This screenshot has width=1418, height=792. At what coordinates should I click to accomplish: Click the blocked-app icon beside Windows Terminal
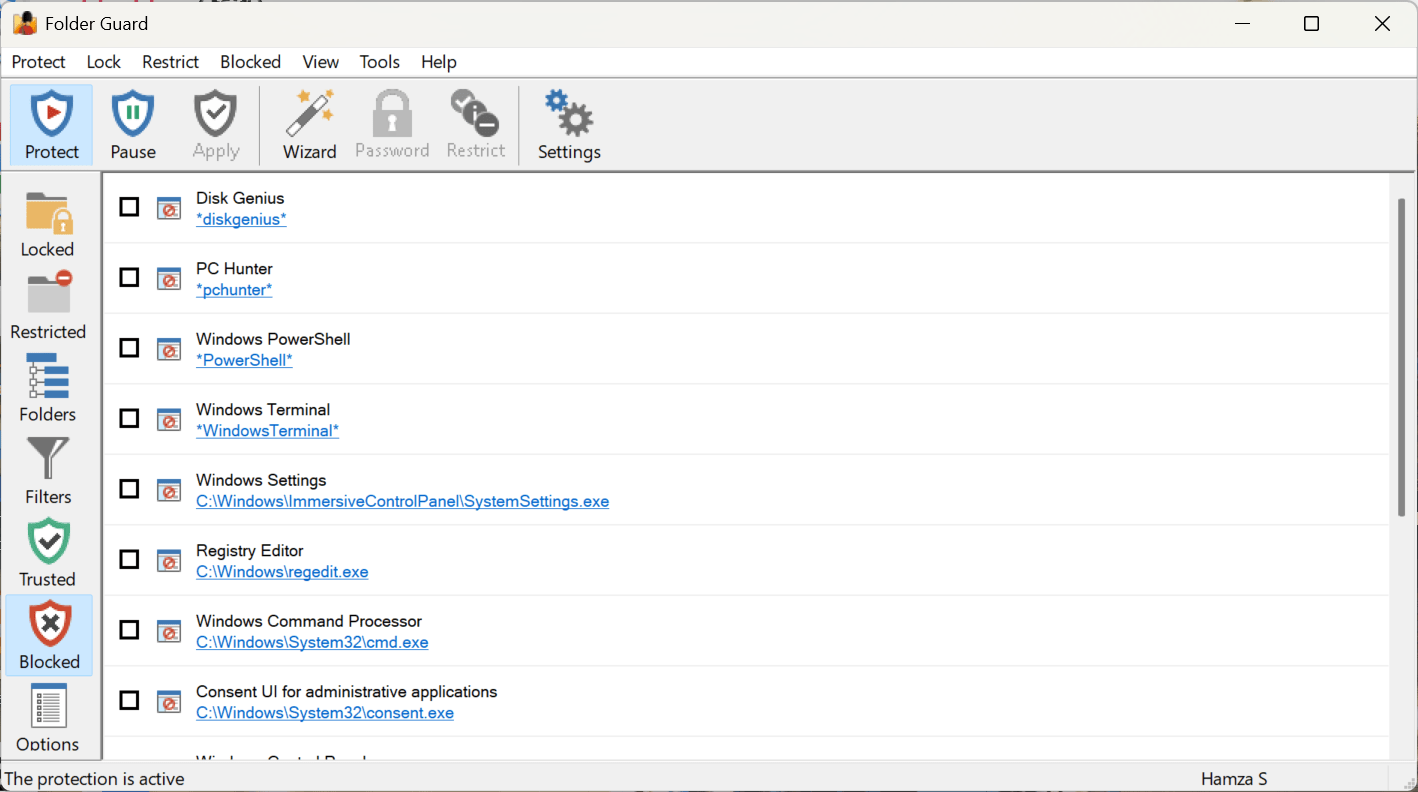169,419
